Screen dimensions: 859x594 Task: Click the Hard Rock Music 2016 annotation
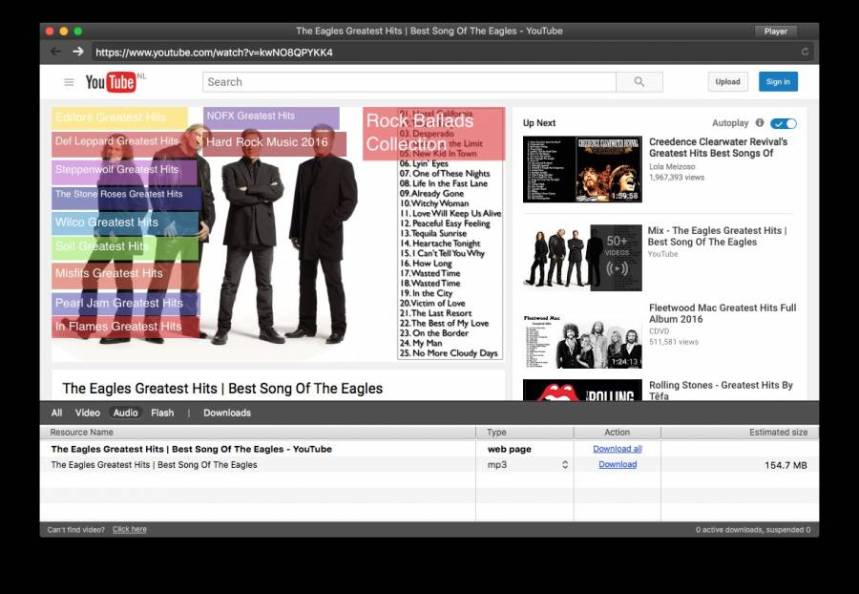[x=274, y=143]
